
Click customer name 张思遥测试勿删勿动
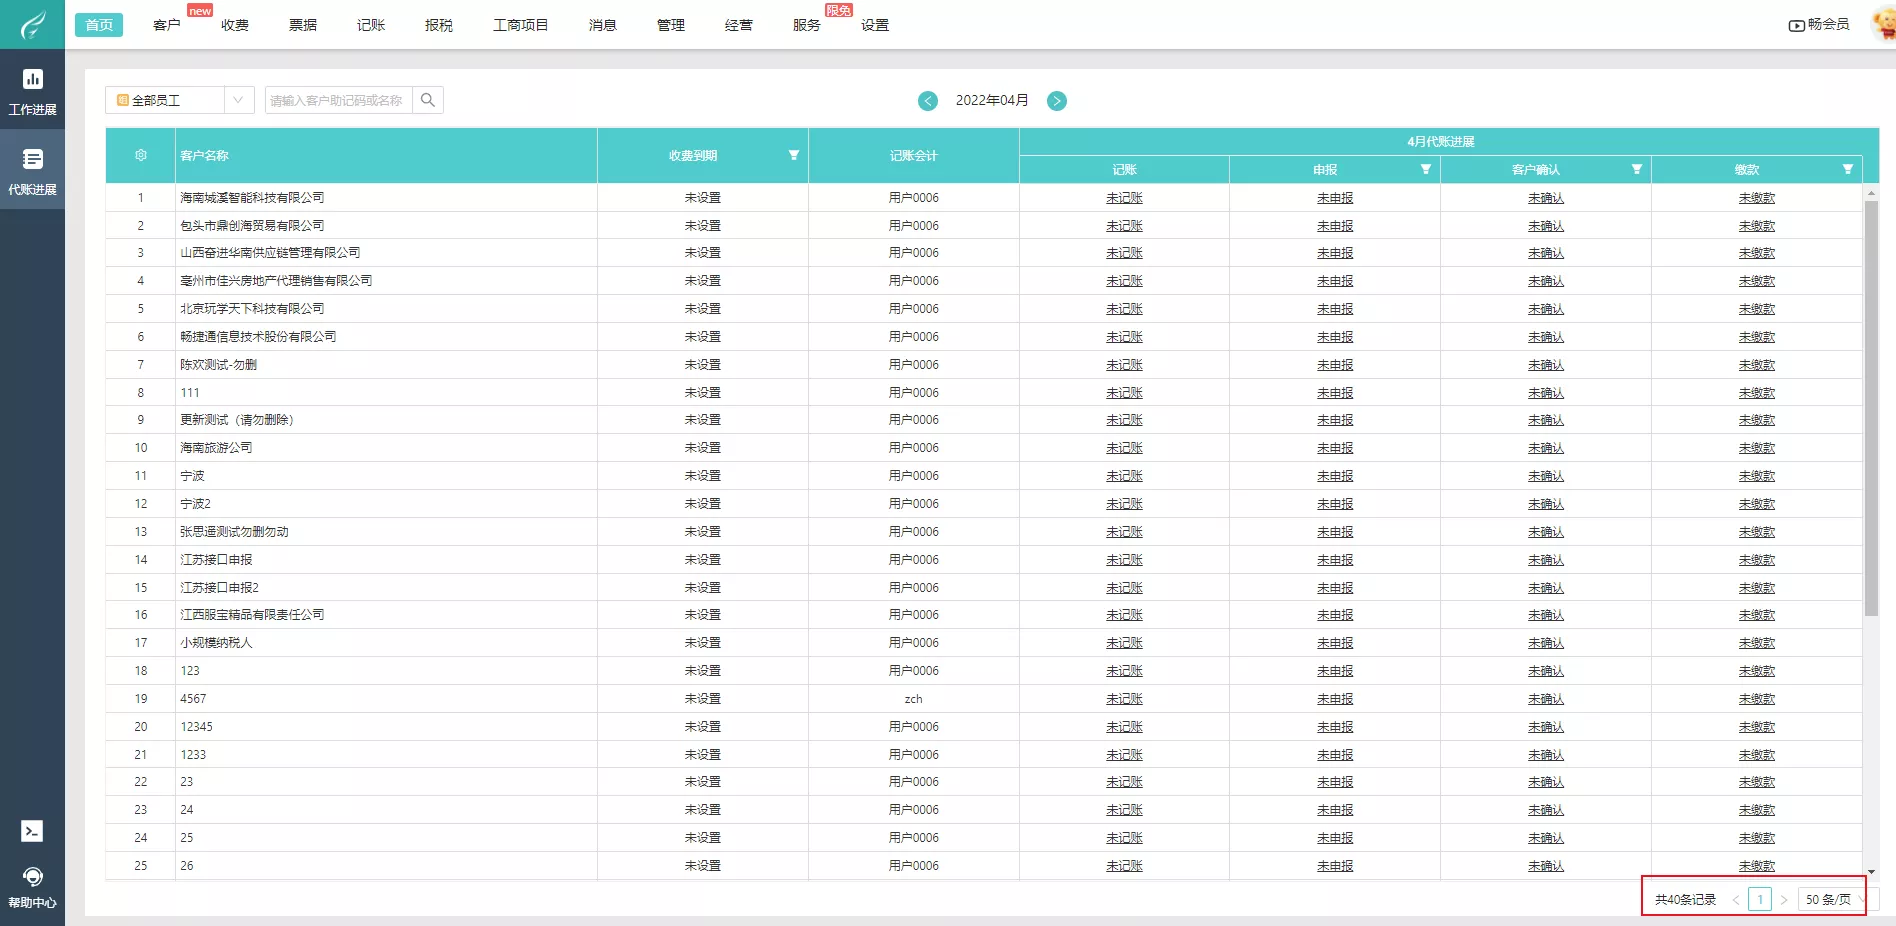234,532
